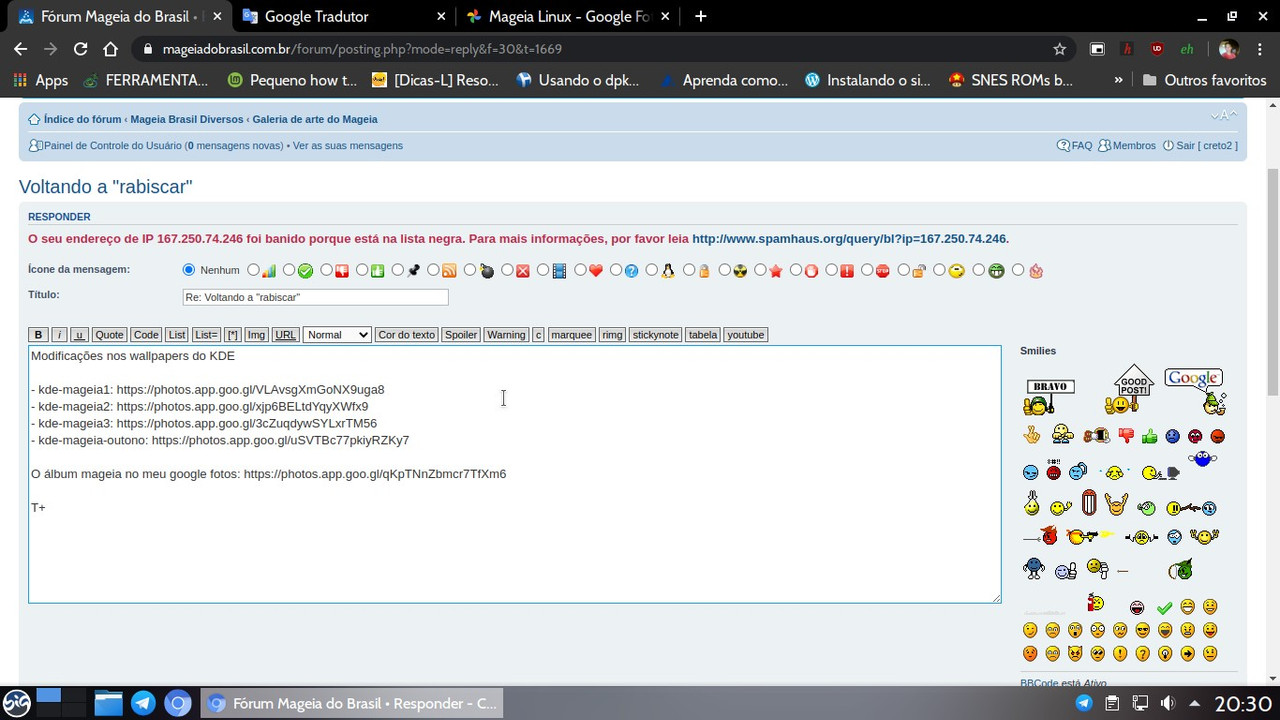Reload the page in Chrome
The width and height of the screenshot is (1280, 720).
click(81, 48)
